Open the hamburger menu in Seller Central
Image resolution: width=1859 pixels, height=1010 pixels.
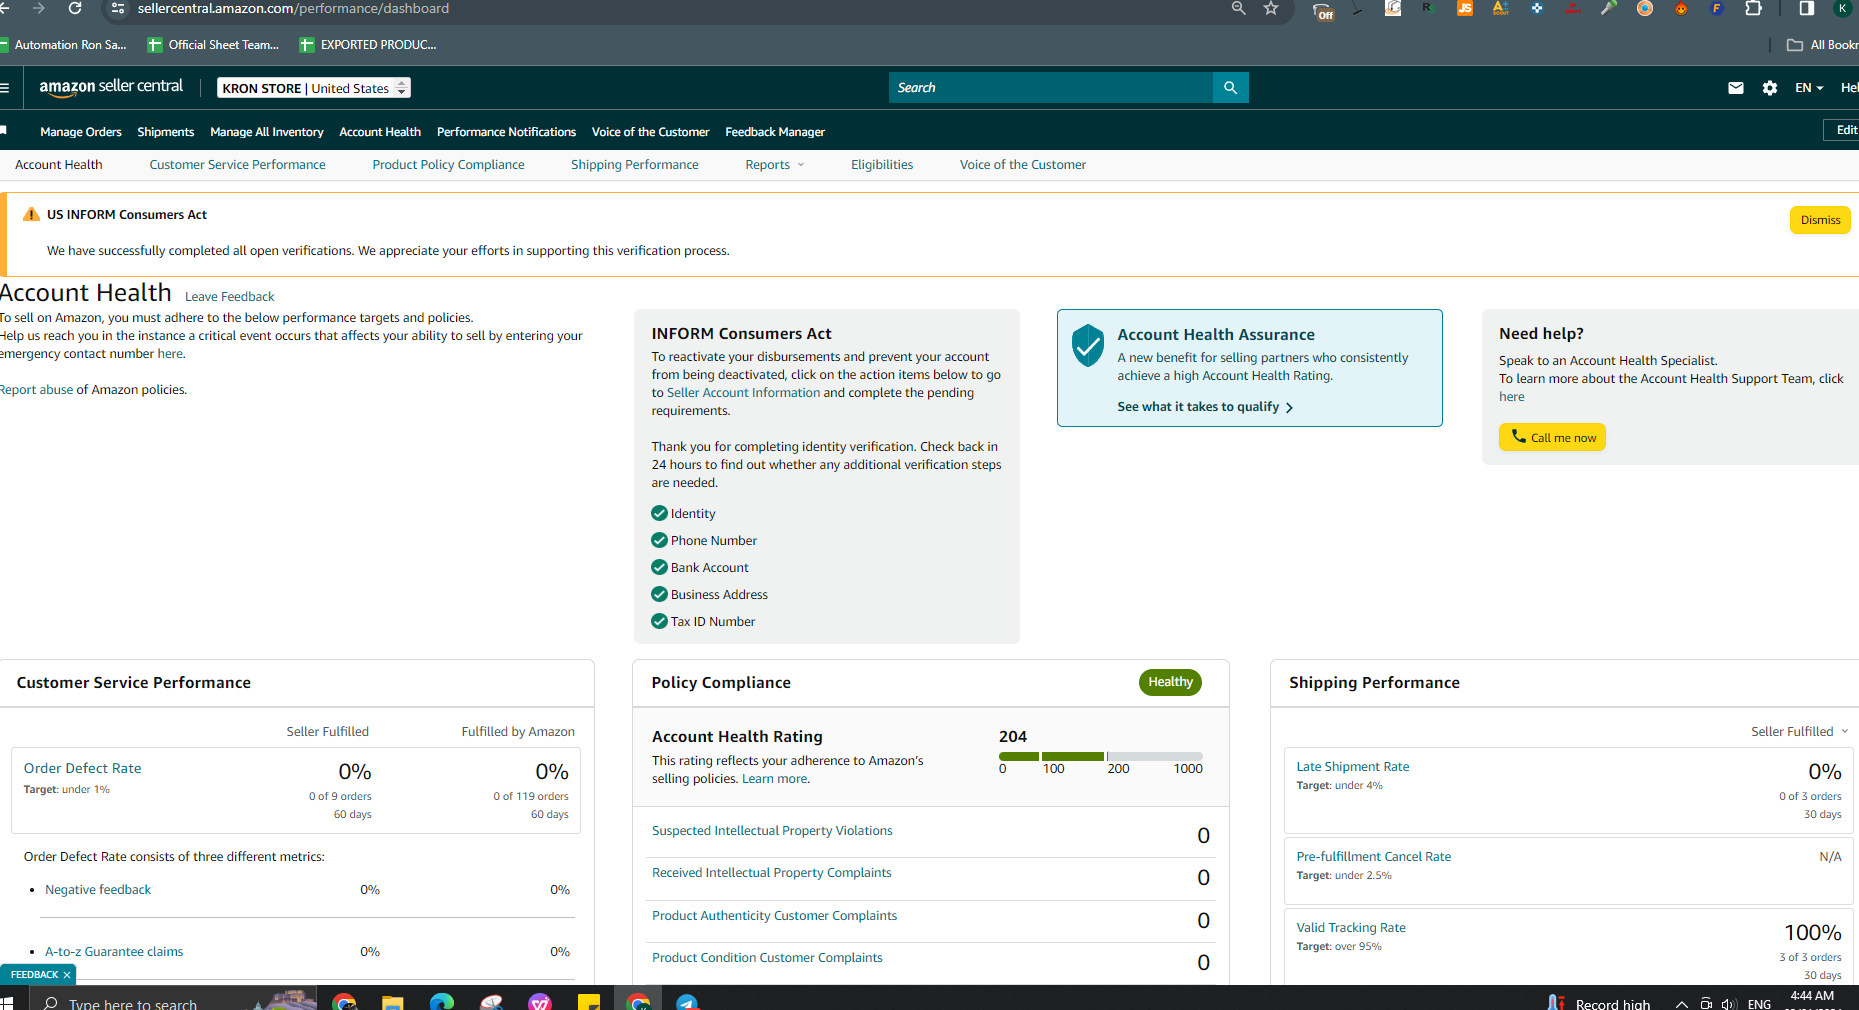click(5, 88)
